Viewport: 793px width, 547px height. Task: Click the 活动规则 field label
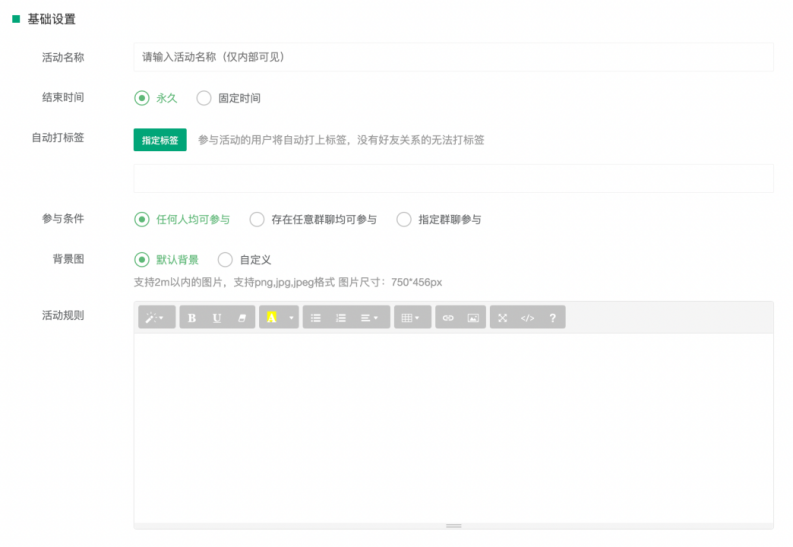pyautogui.click(x=63, y=315)
